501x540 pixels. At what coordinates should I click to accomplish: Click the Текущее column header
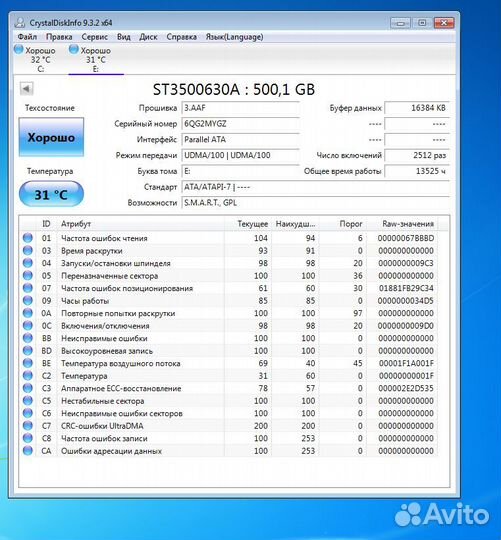(248, 224)
